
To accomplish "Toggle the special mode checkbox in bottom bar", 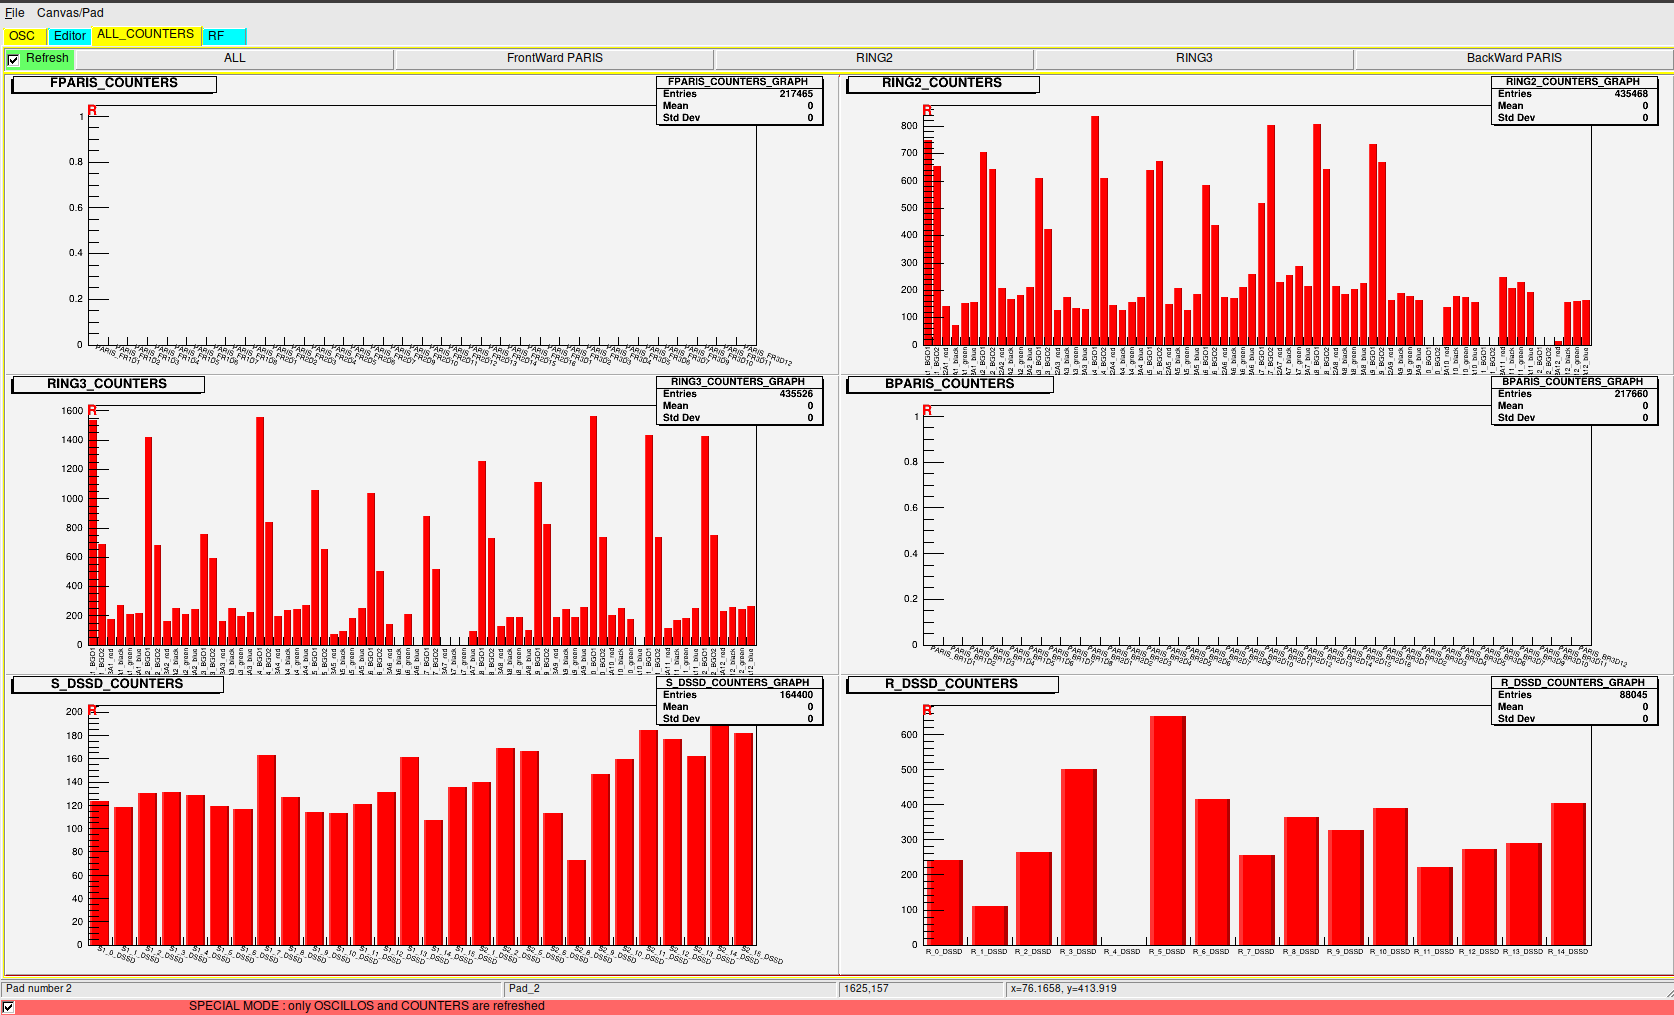I will click(9, 1007).
